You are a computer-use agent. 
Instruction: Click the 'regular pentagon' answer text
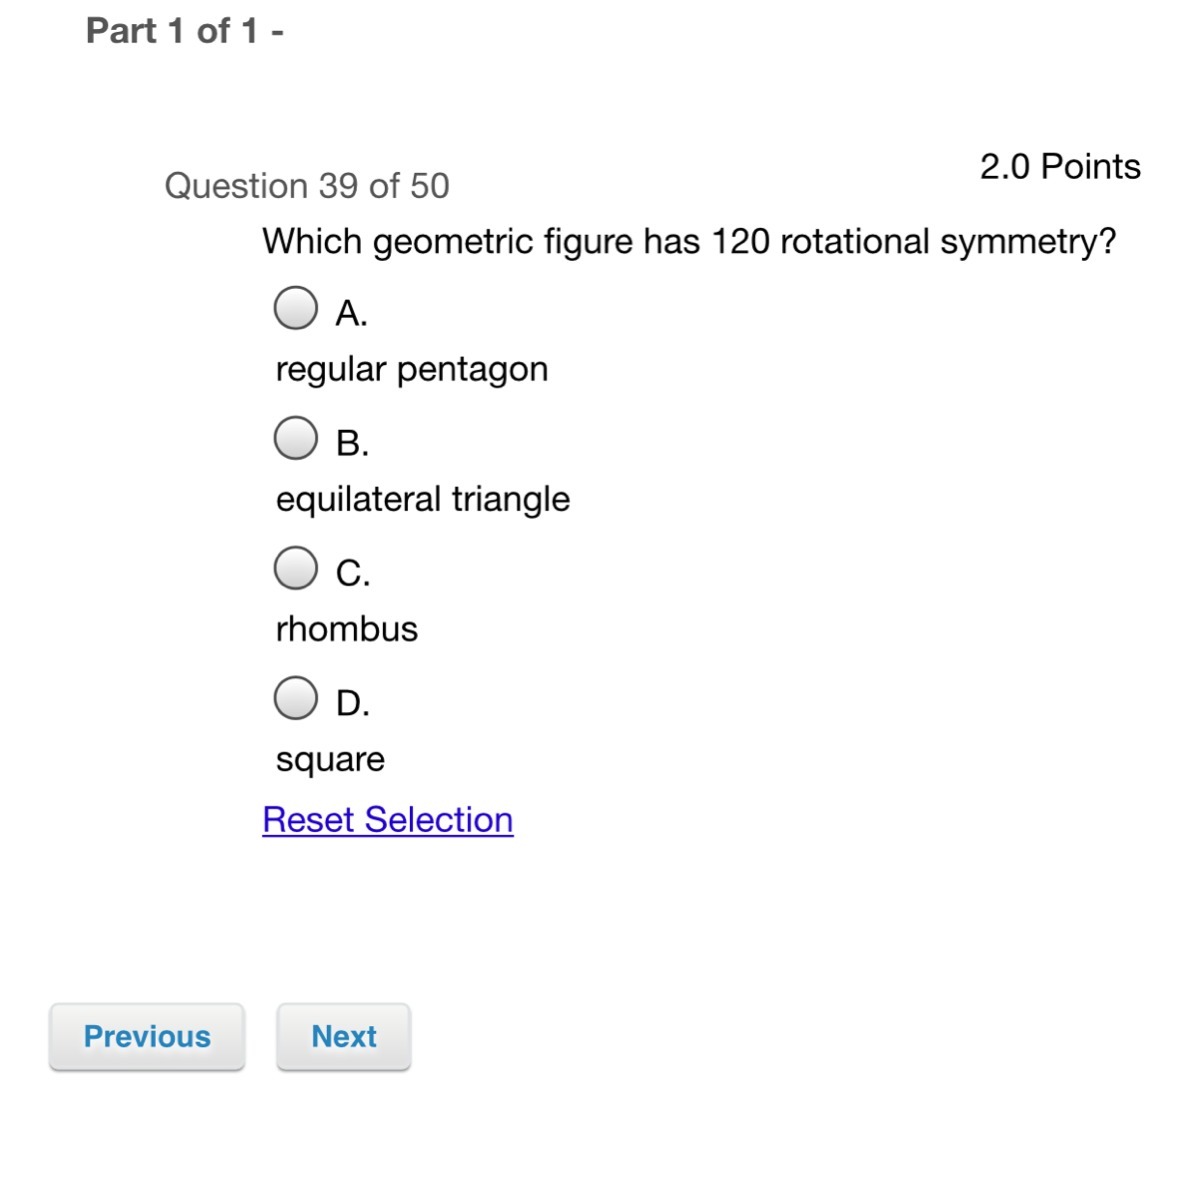[x=411, y=369]
